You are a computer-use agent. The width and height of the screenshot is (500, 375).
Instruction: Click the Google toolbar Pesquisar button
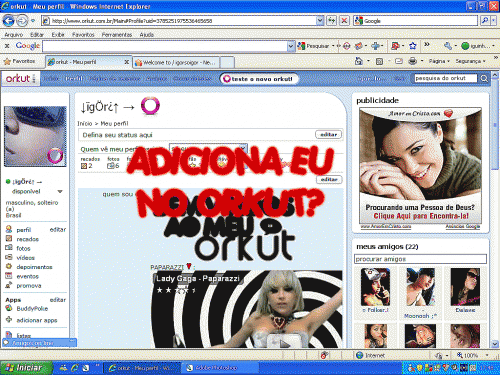(x=314, y=46)
